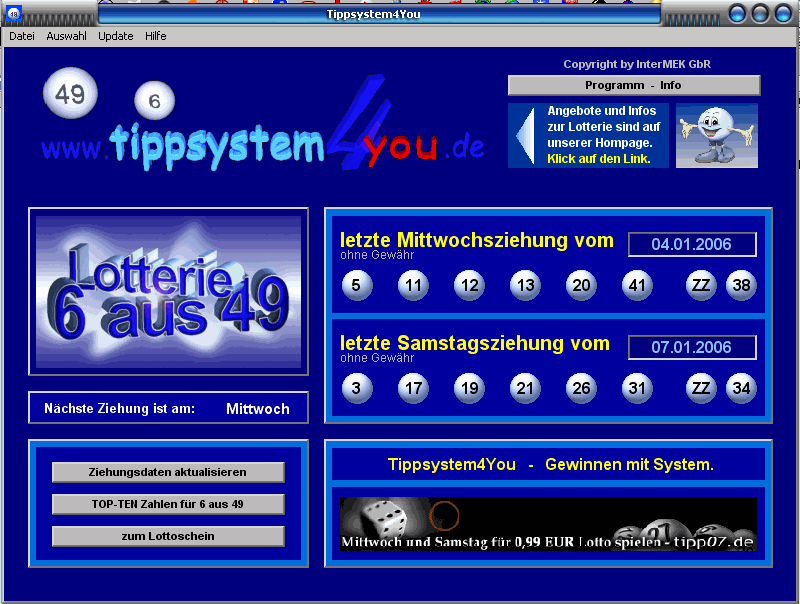Image resolution: width=800 pixels, height=604 pixels.
Task: Click 'Nächste Ziehung ist am:' label
Action: tap(119, 409)
